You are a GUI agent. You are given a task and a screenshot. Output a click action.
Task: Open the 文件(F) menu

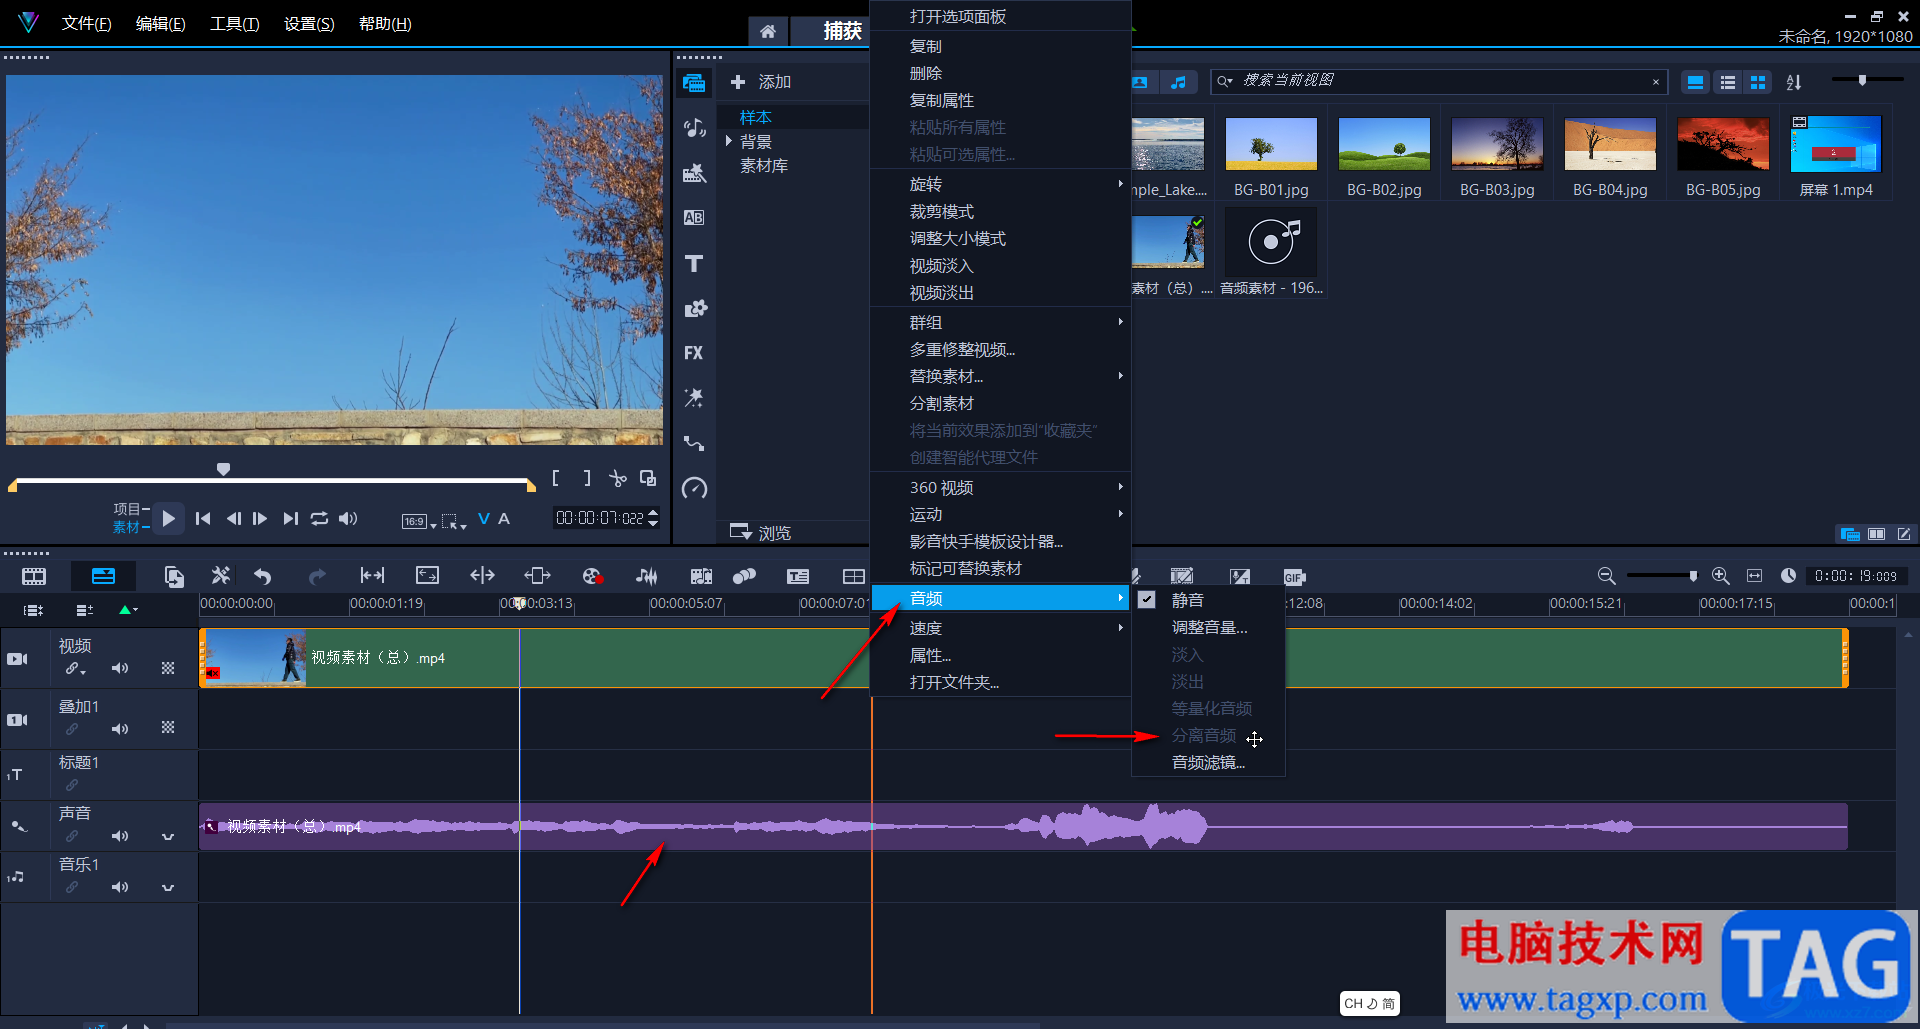click(87, 23)
